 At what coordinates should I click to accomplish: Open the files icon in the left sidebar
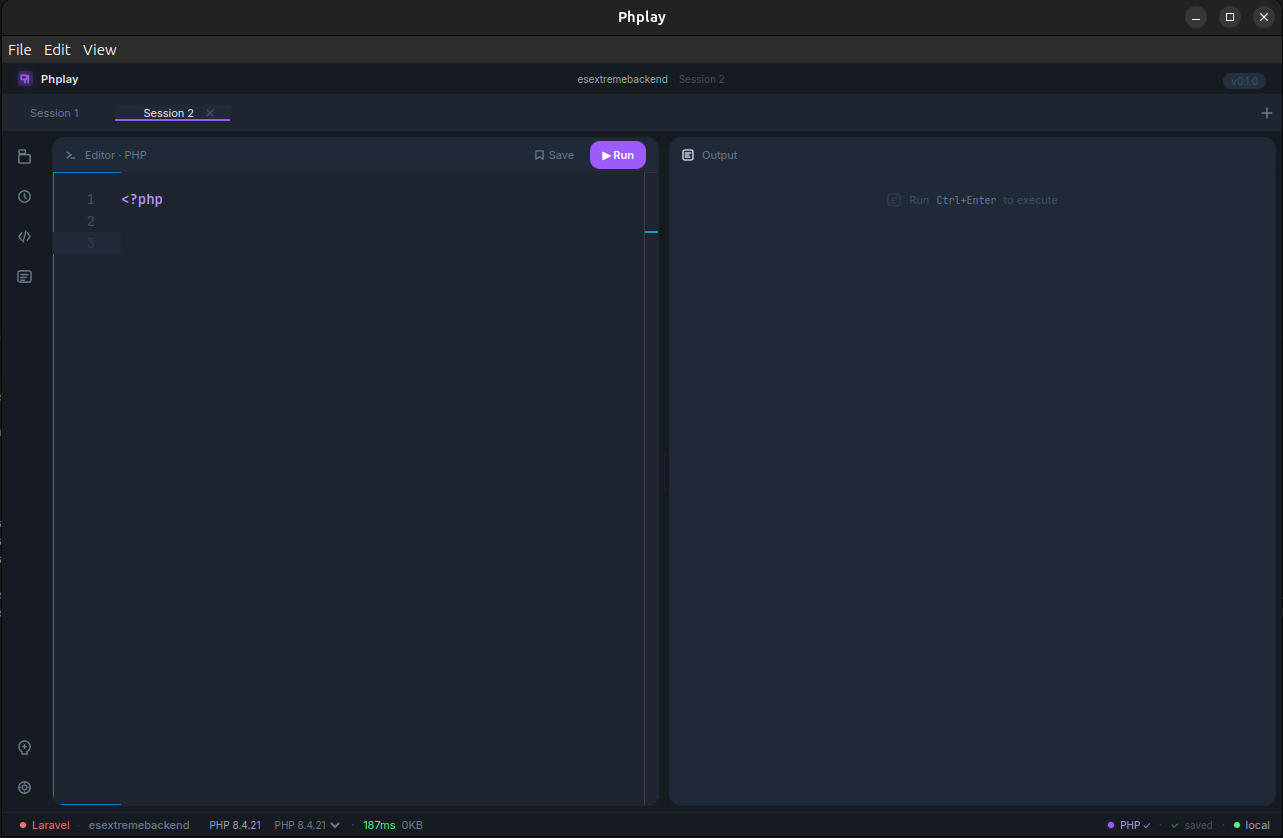tap(25, 157)
